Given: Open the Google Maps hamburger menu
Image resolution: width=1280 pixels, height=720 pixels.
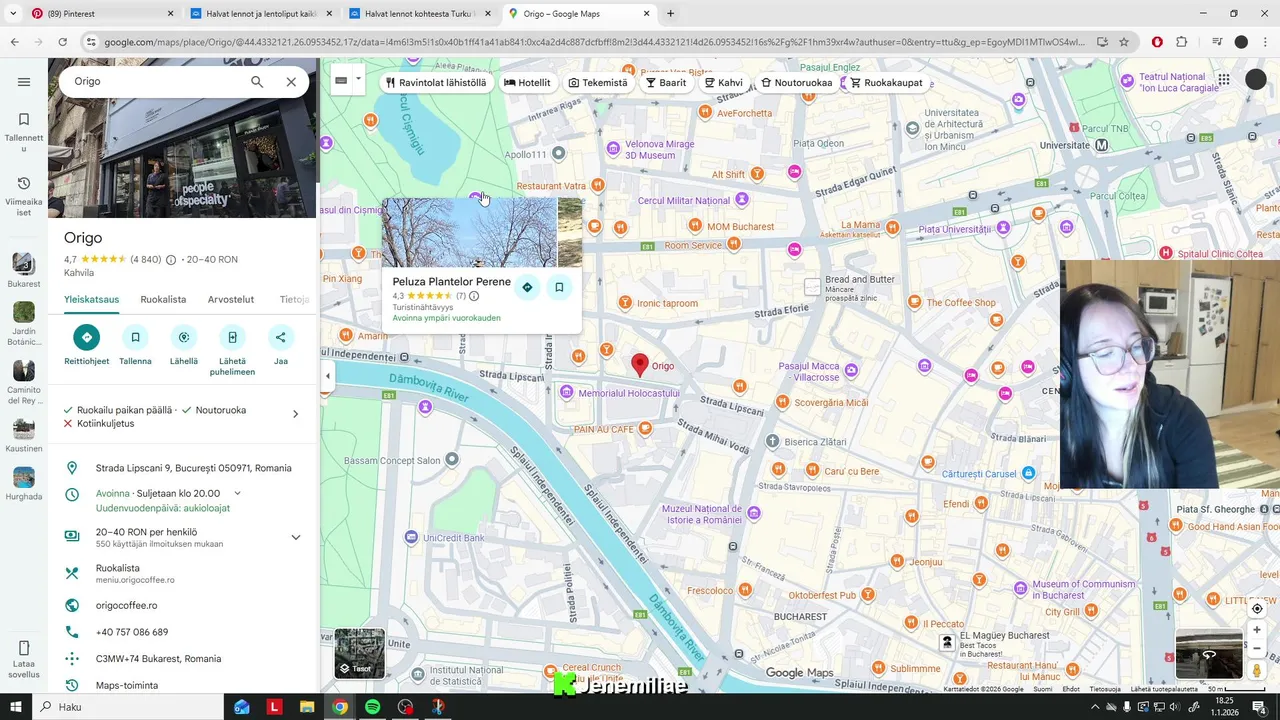Looking at the screenshot, I should pyautogui.click(x=24, y=82).
